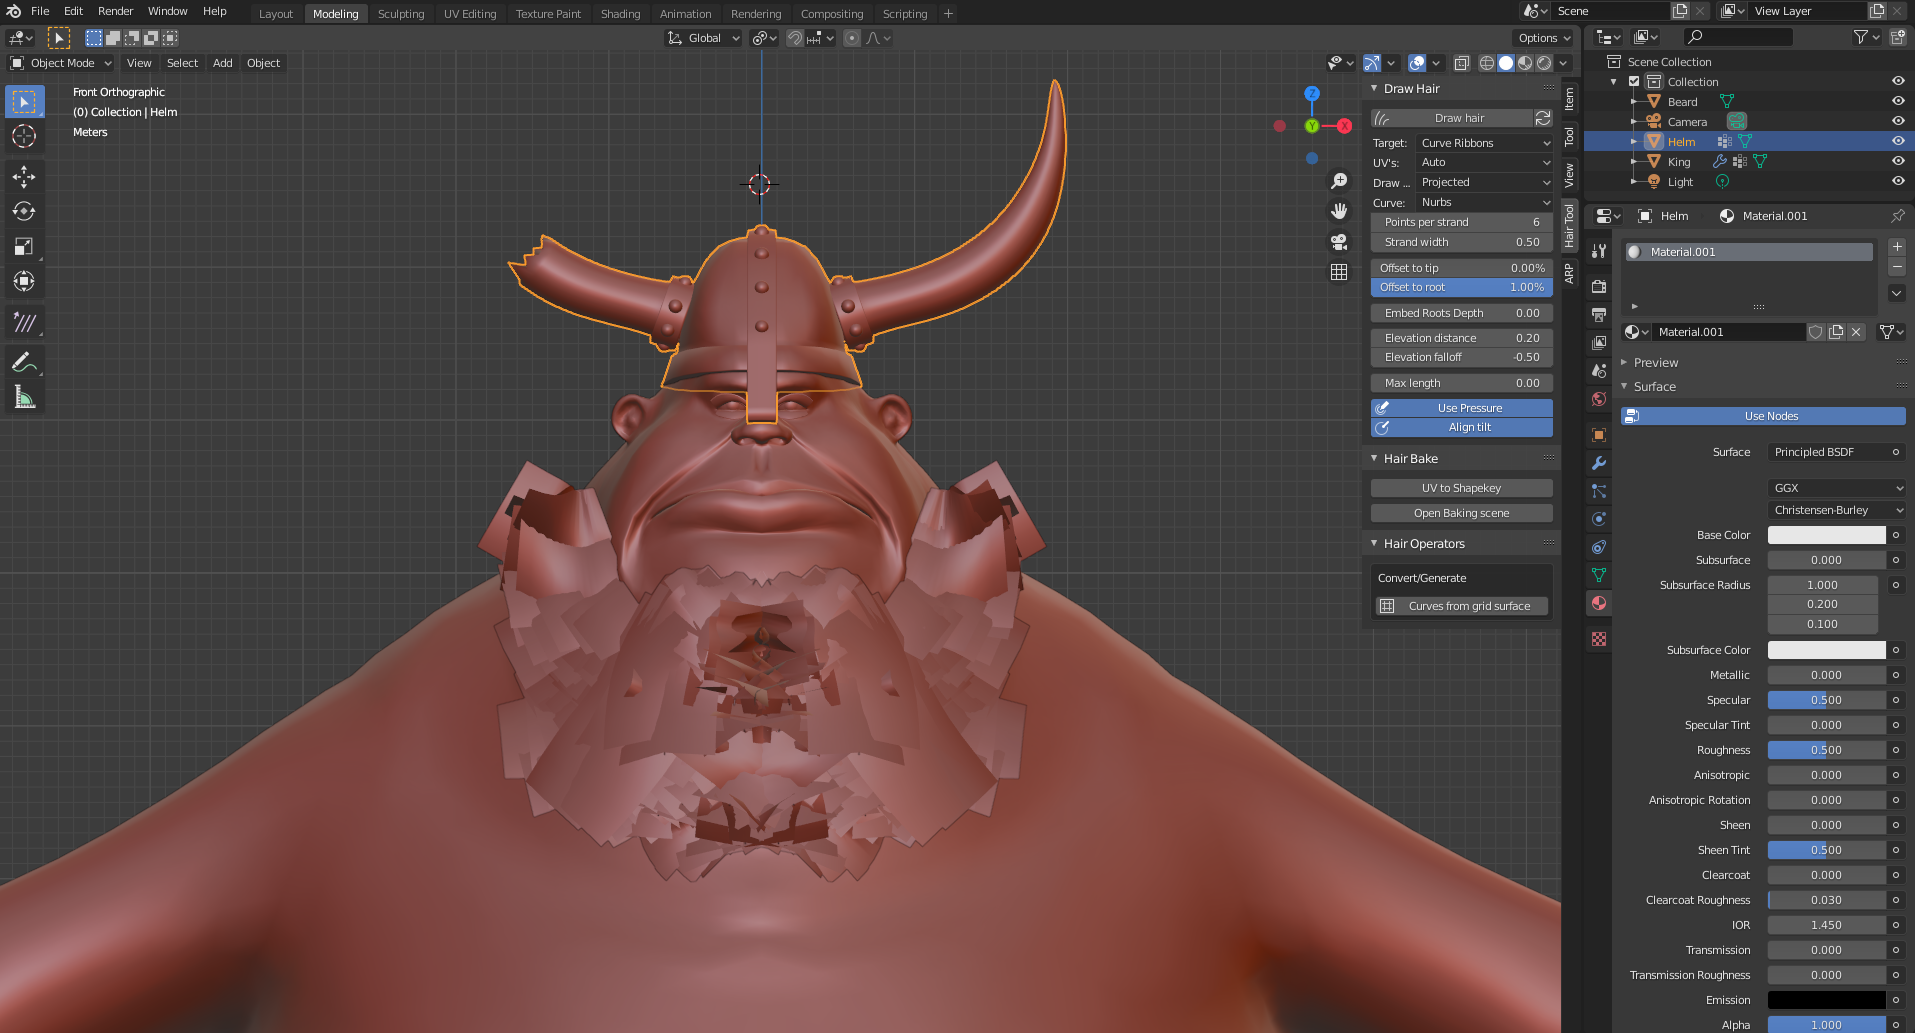Viewport: 1915px width, 1033px height.
Task: Collapse the Hair Bake panel
Action: (1410, 458)
